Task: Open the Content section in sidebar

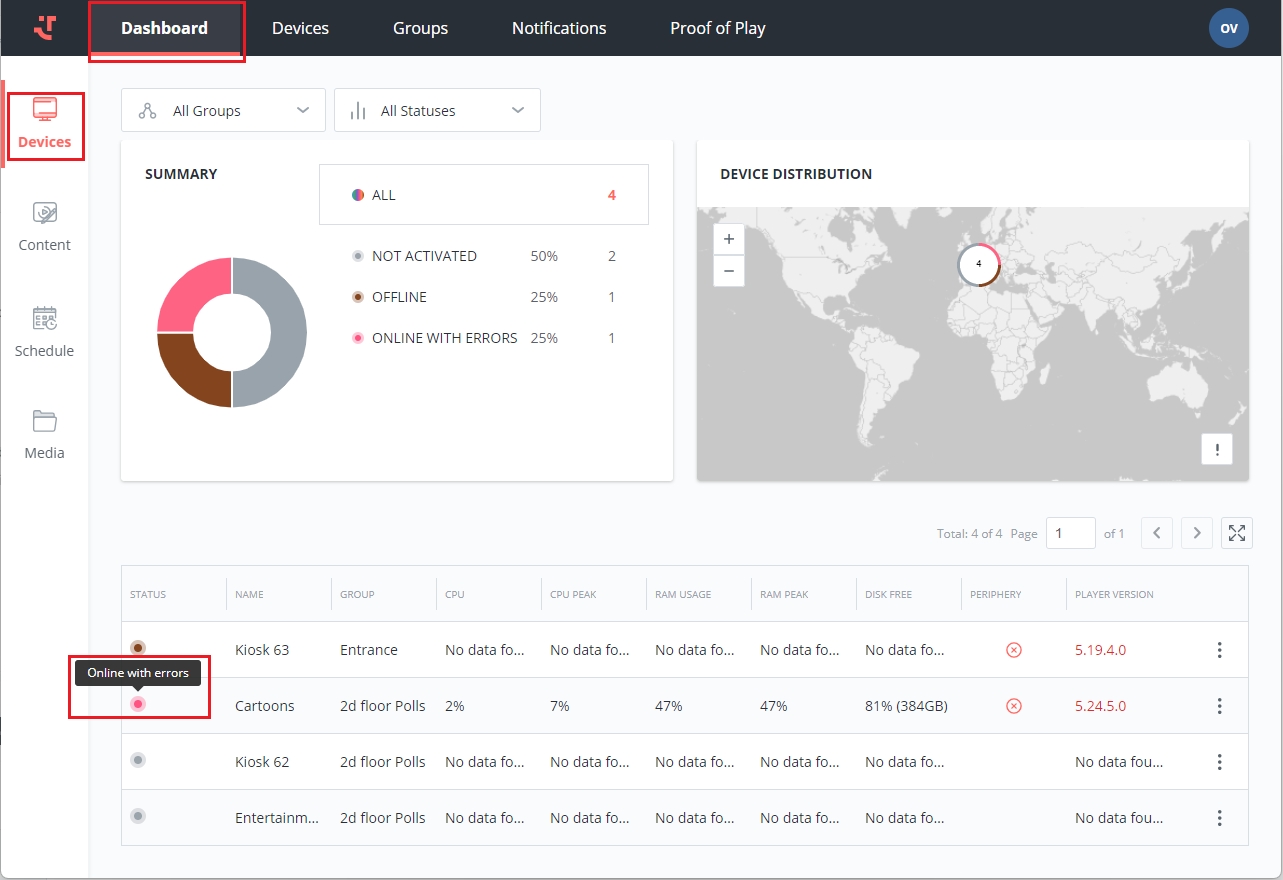Action: click(x=45, y=227)
